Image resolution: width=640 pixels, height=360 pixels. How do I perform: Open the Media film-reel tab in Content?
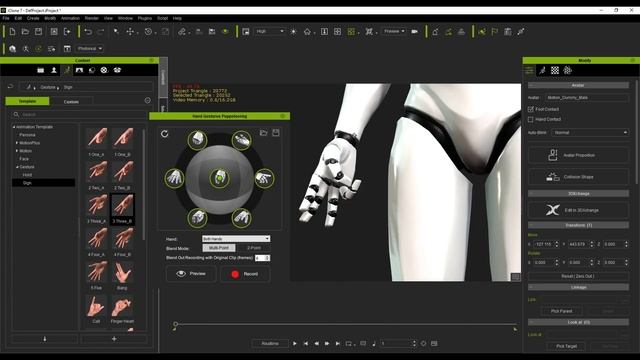[104, 70]
